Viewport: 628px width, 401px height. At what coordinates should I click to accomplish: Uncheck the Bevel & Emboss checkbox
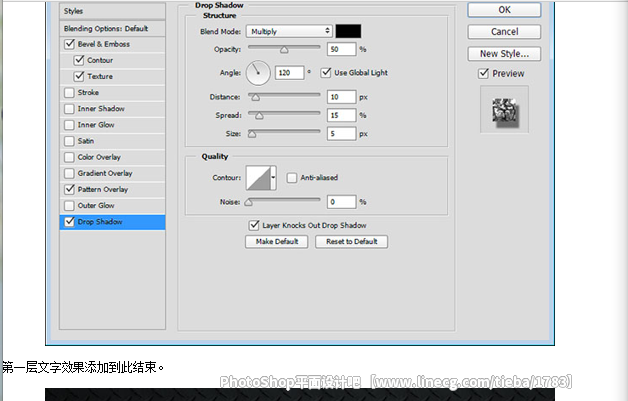[x=69, y=44]
